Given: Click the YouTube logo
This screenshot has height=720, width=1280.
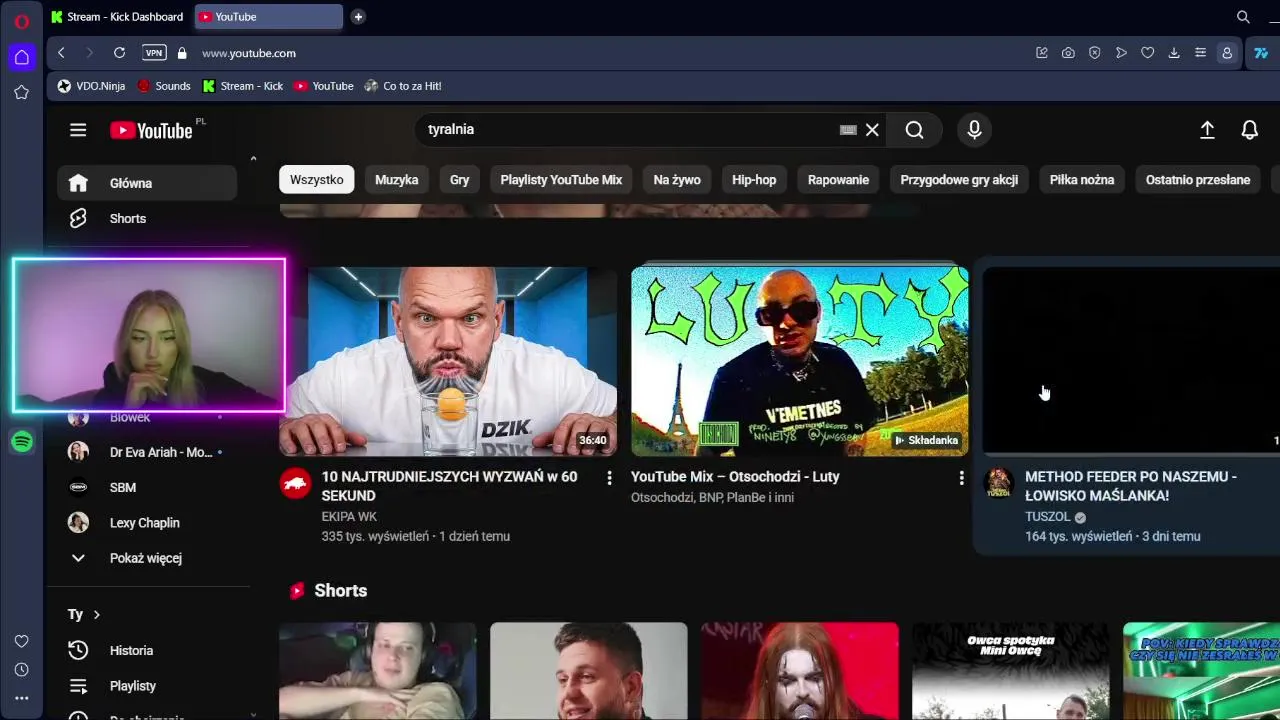Looking at the screenshot, I should [151, 130].
